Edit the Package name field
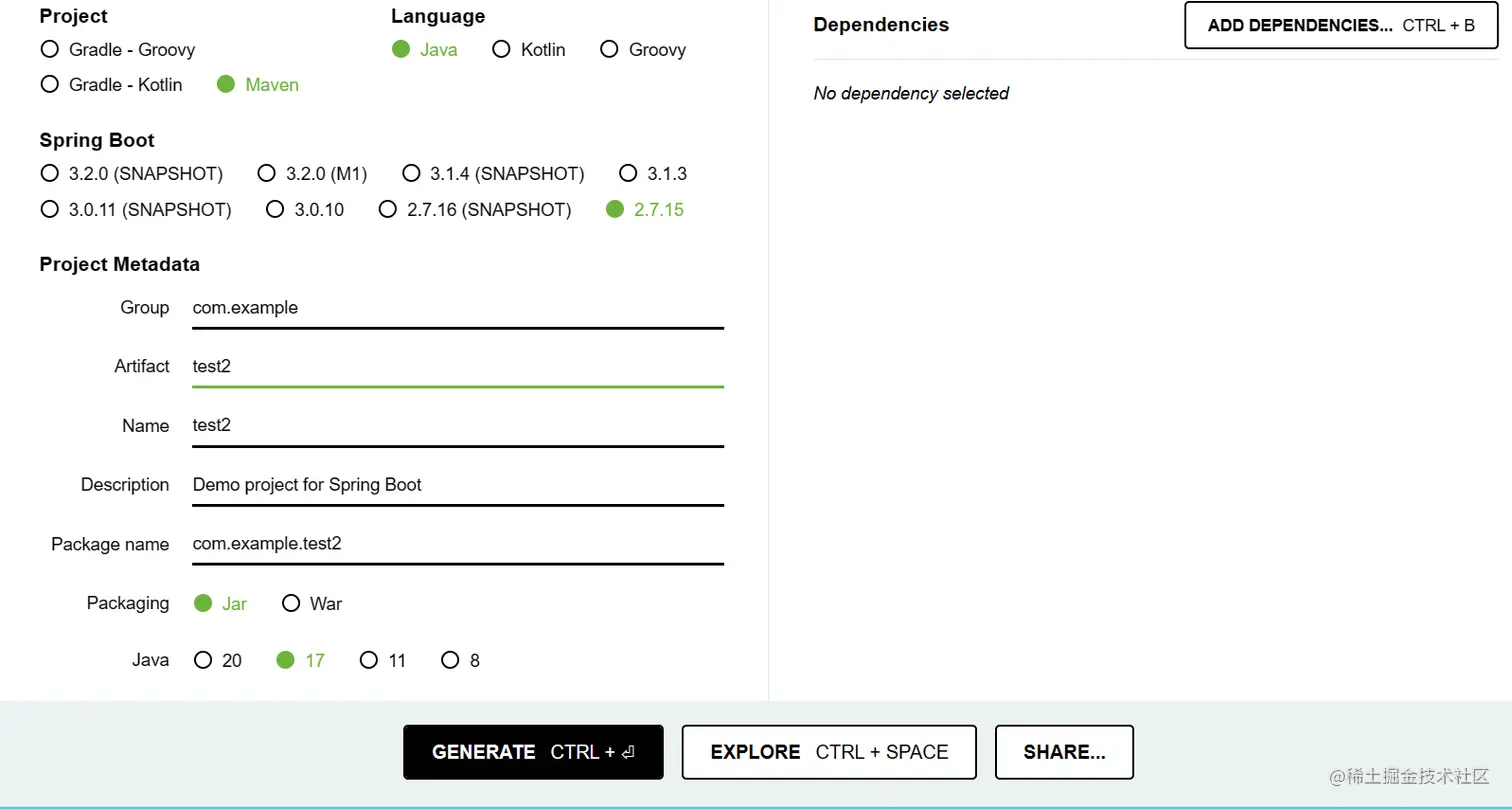The width and height of the screenshot is (1512, 809). click(458, 544)
